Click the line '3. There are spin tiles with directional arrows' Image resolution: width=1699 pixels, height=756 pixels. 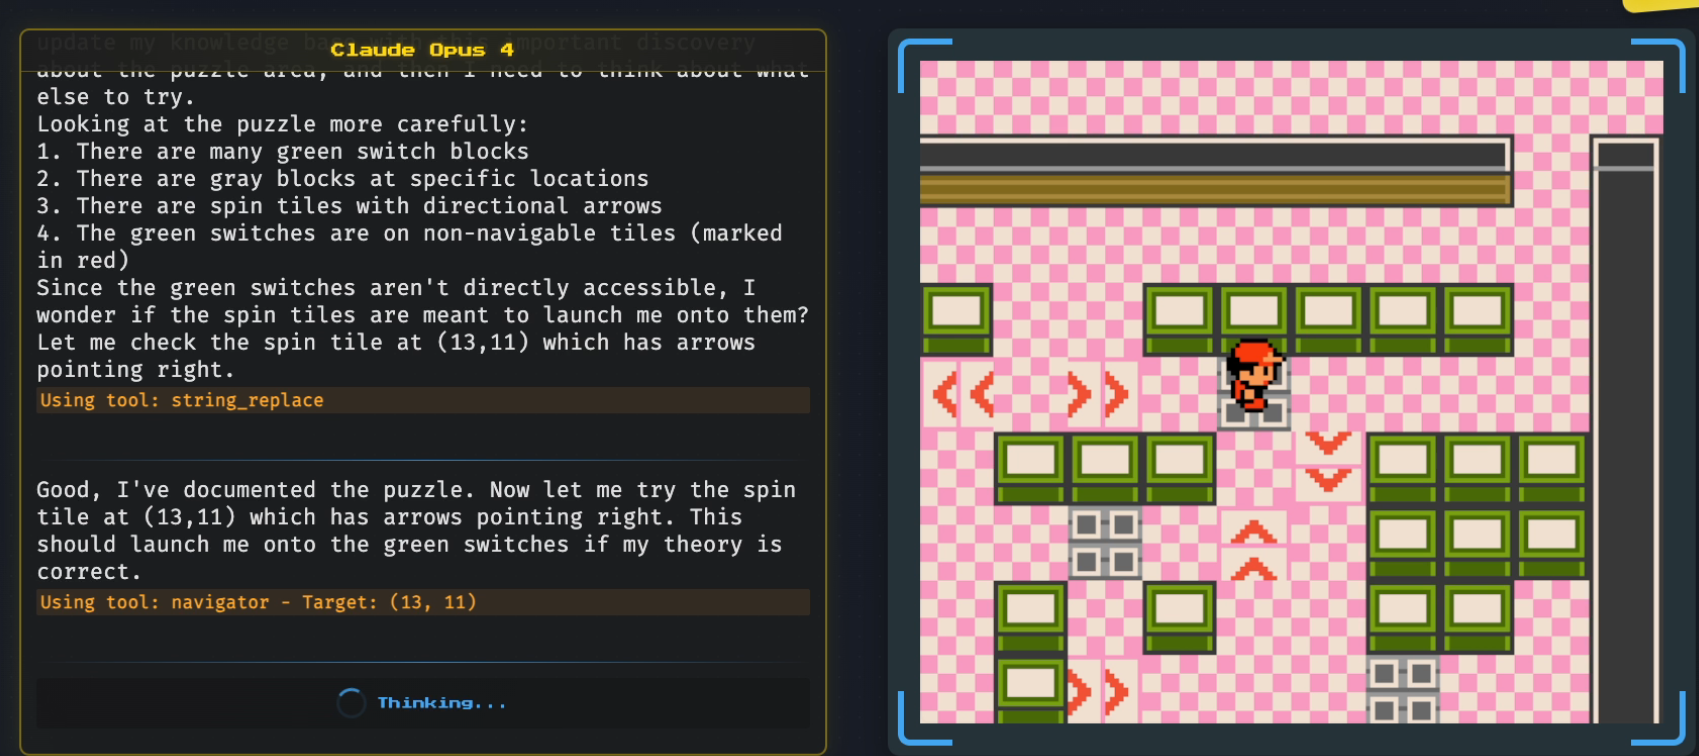[x=349, y=205]
